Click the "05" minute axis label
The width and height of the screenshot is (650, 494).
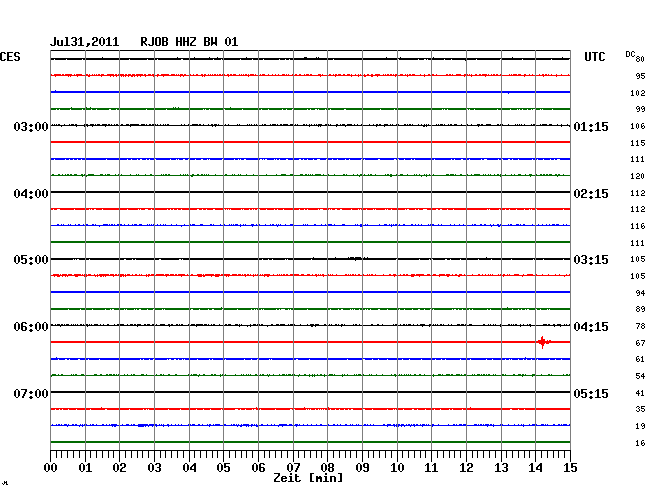[223, 467]
